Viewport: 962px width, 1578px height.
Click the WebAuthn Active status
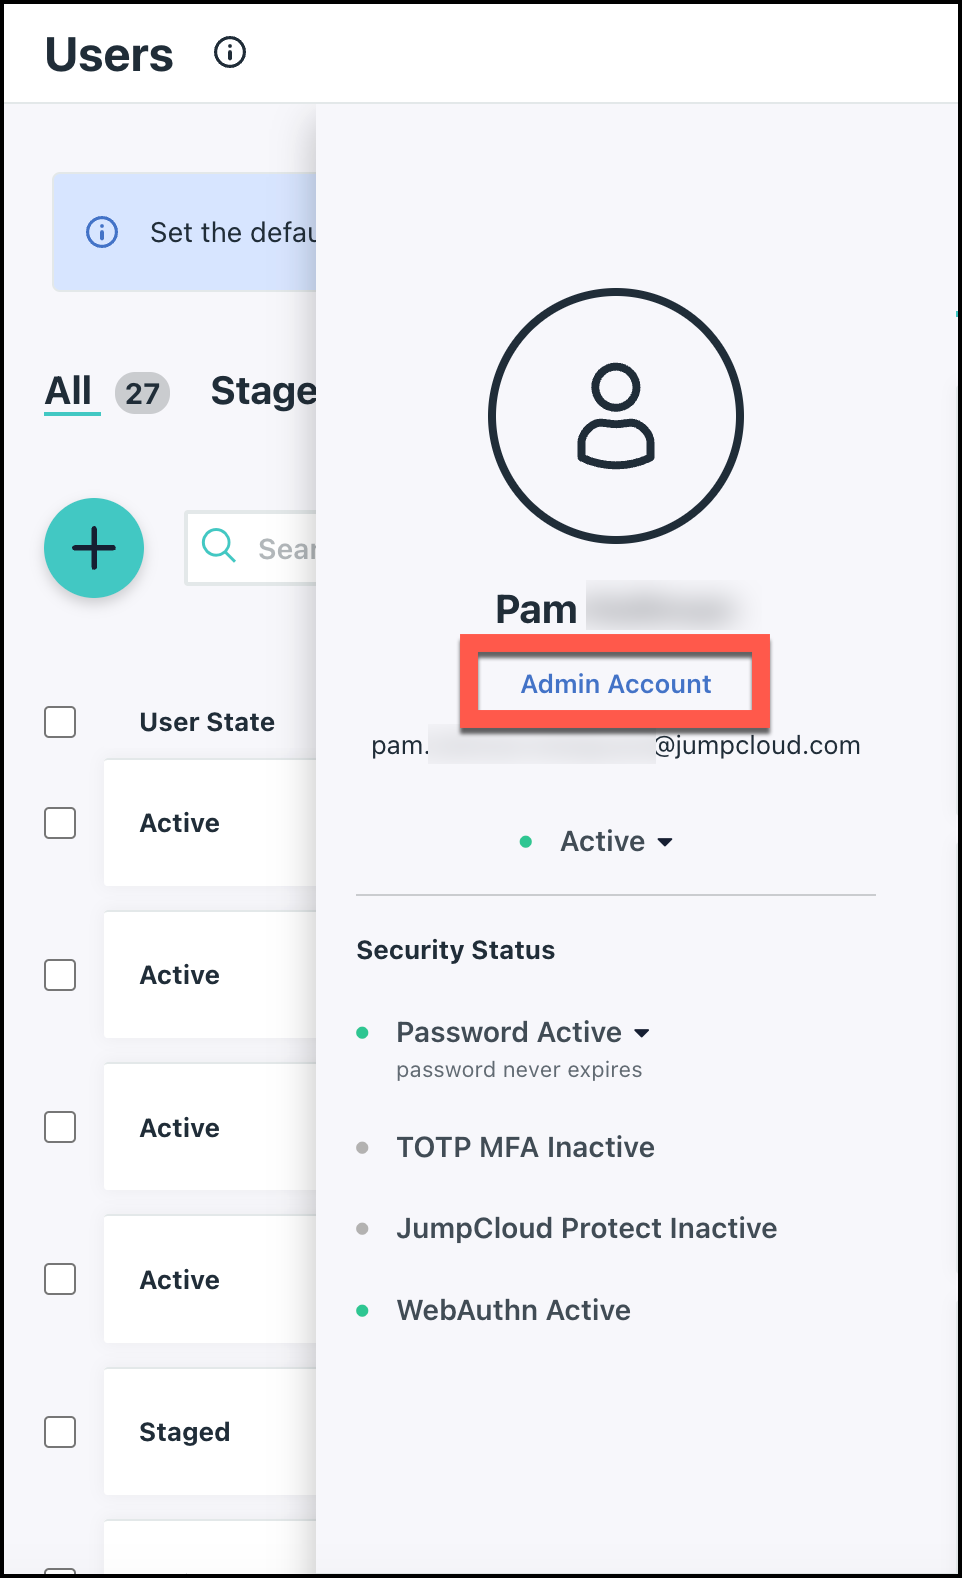click(513, 1310)
